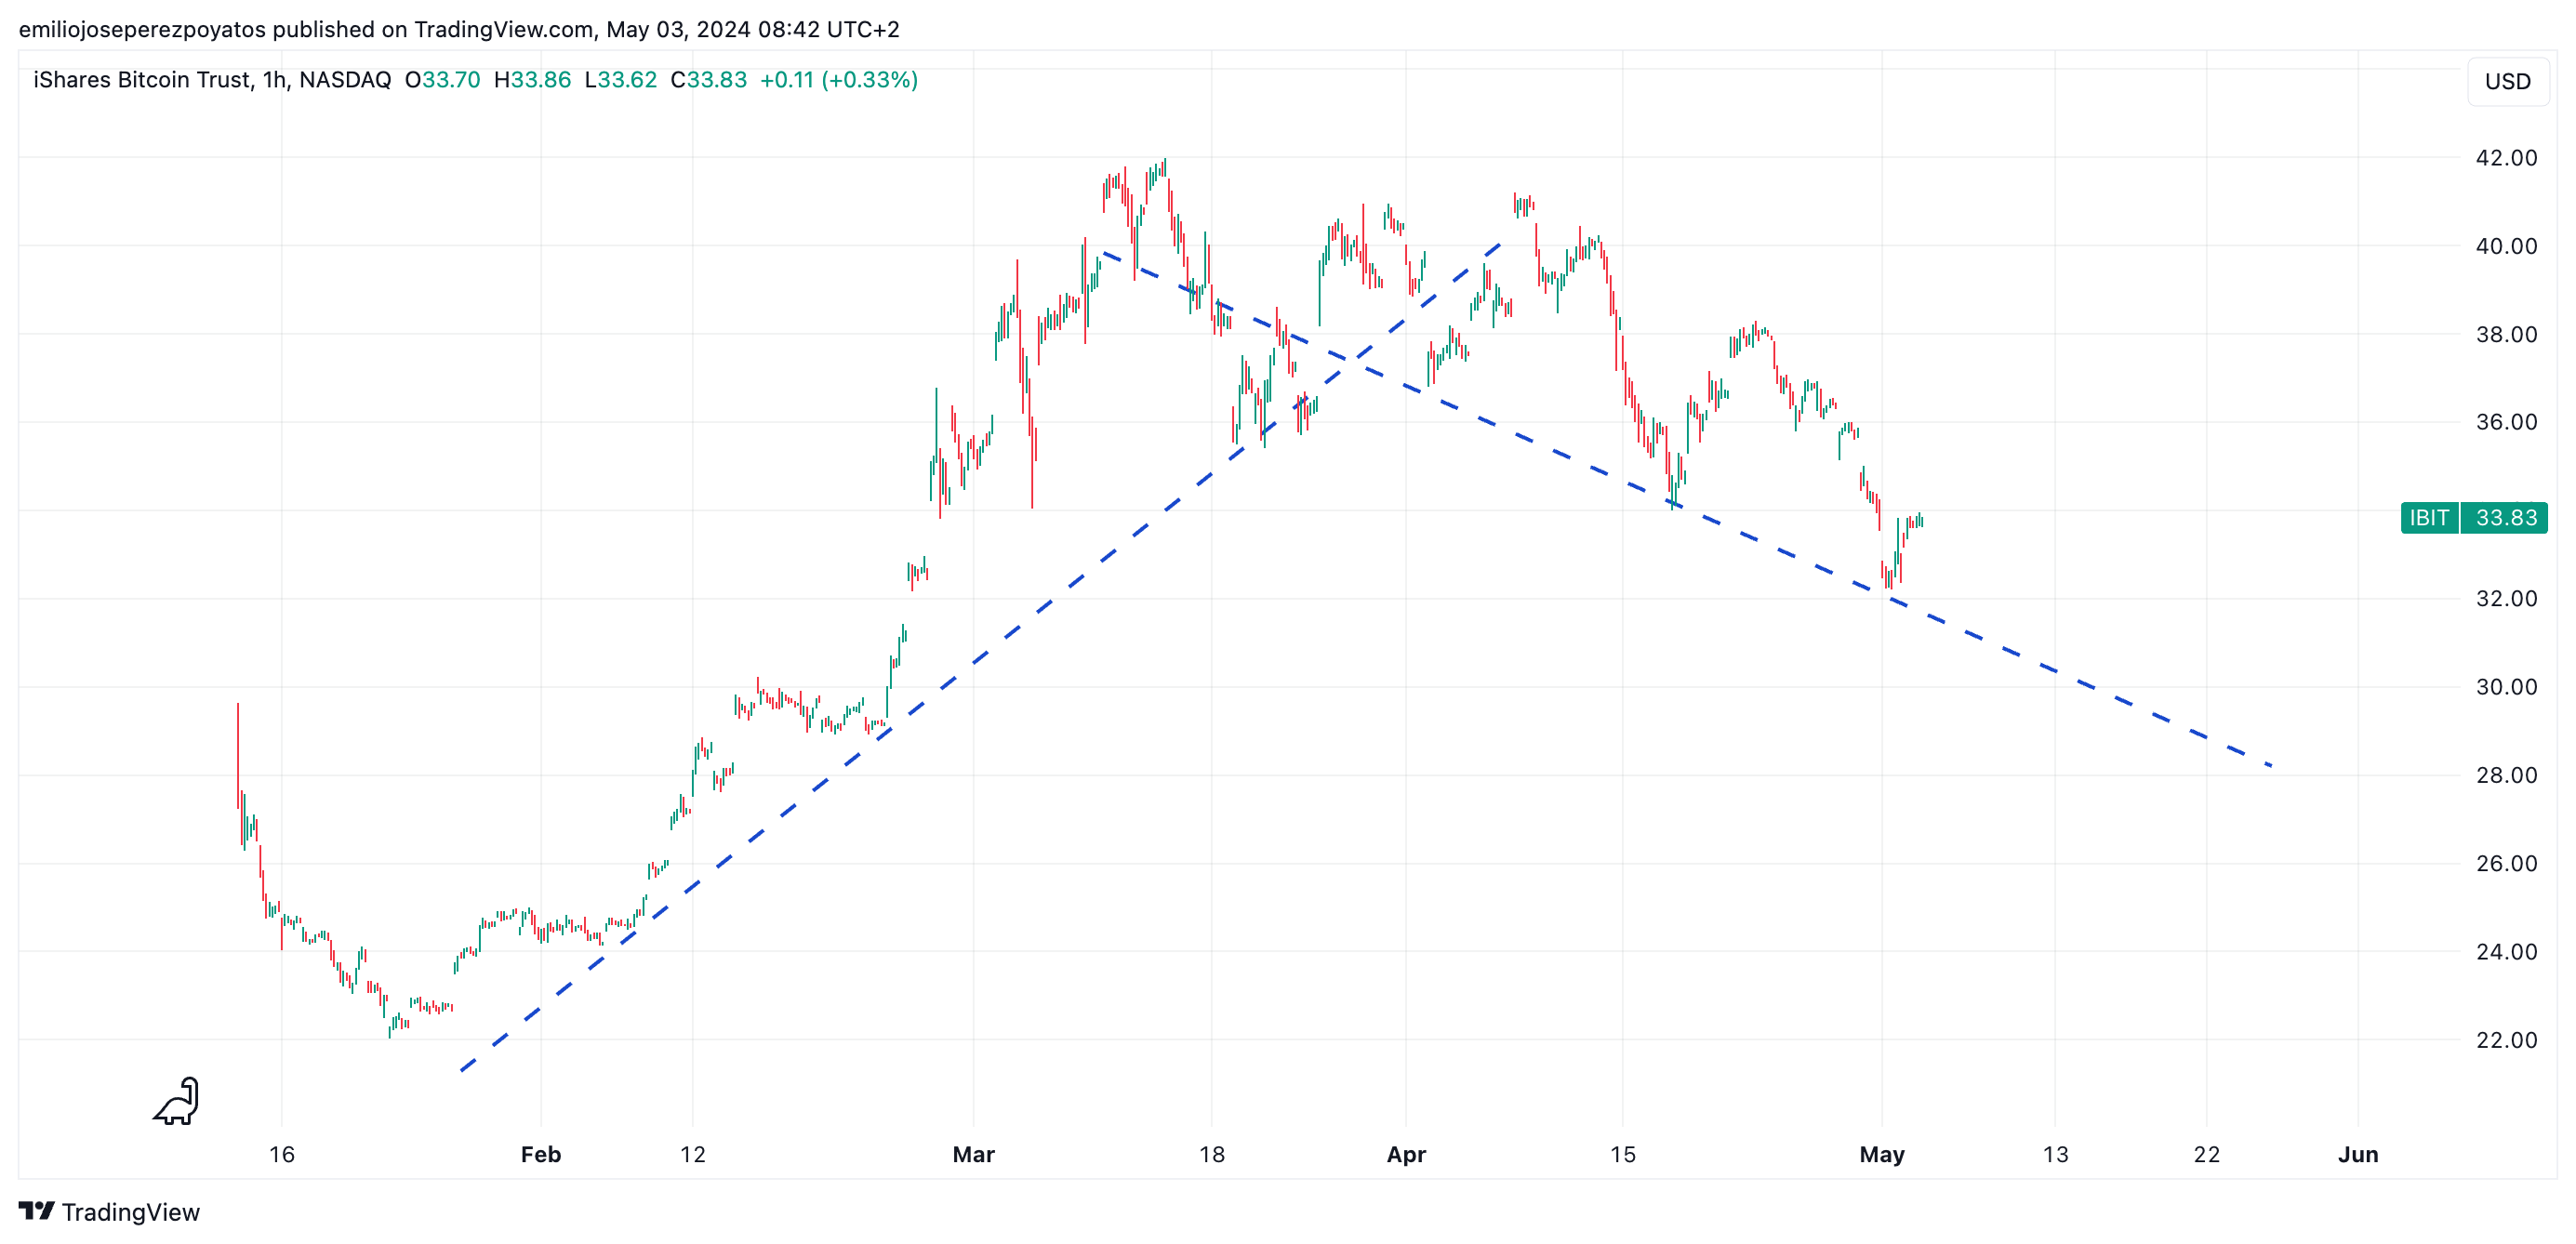Click the iShares Bitcoin Trust title
Viewport: 2576px width, 1244px height.
(143, 80)
